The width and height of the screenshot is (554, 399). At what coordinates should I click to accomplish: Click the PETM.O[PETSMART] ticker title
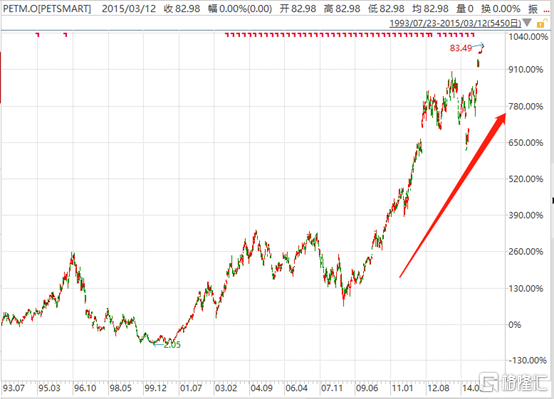click(x=47, y=8)
